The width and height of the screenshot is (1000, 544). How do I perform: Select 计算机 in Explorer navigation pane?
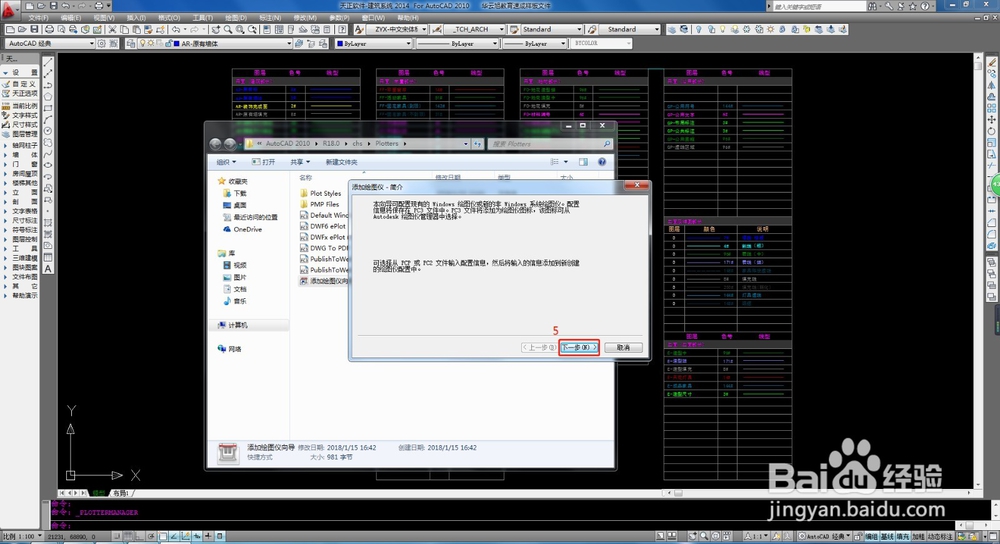tap(232, 325)
